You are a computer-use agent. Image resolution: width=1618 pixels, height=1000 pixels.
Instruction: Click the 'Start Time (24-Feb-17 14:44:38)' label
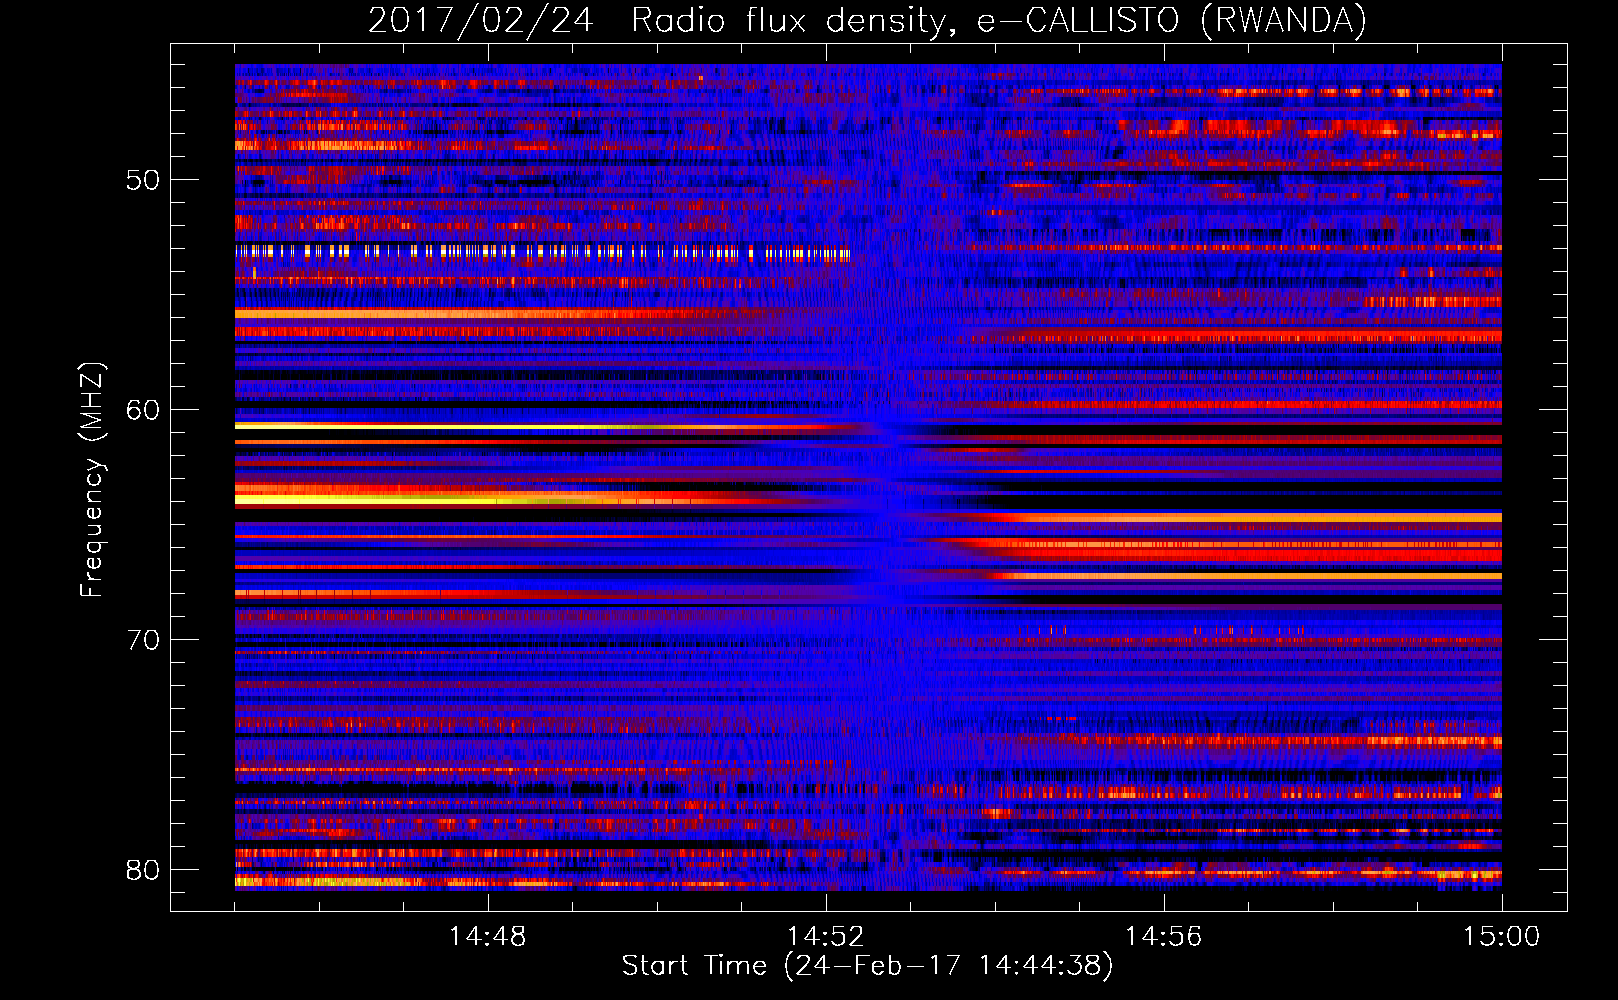point(867,966)
